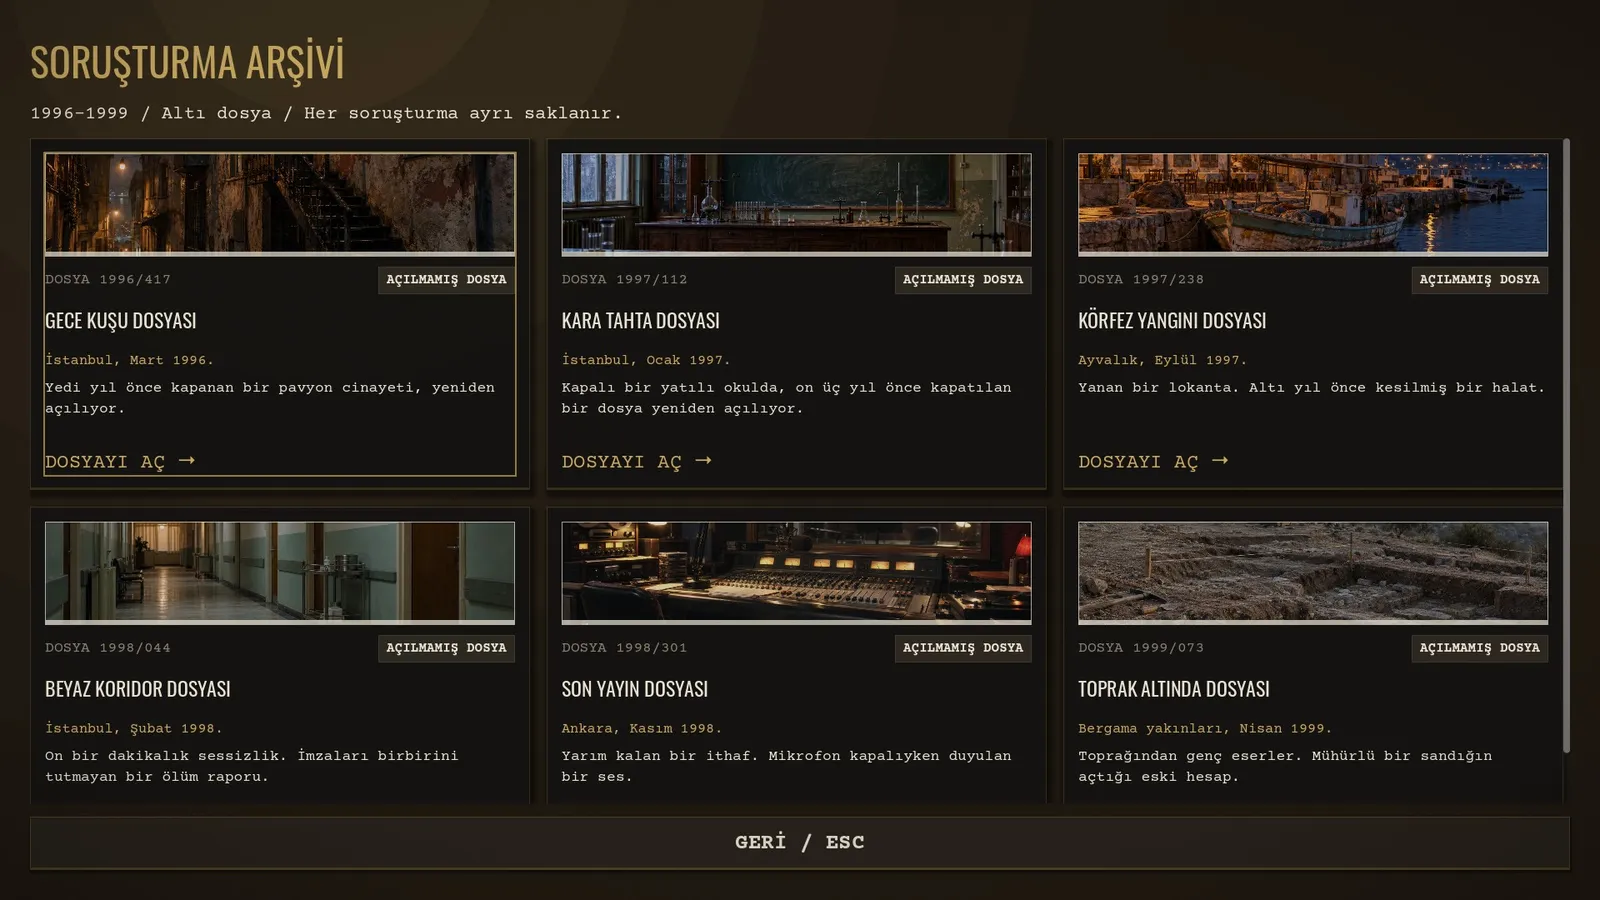Click the Toprak Altında Dosyası title
Image resolution: width=1600 pixels, height=900 pixels.
coord(1174,689)
